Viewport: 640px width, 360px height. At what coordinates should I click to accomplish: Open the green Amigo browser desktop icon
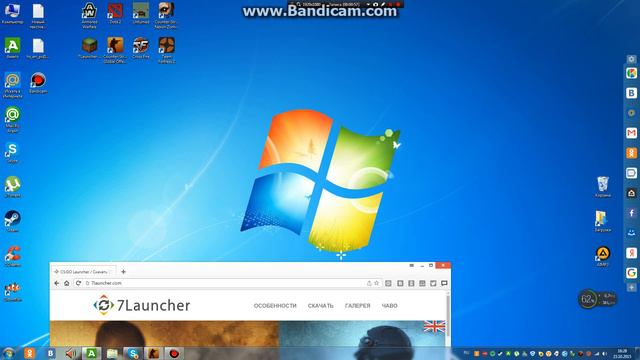pyautogui.click(x=12, y=48)
